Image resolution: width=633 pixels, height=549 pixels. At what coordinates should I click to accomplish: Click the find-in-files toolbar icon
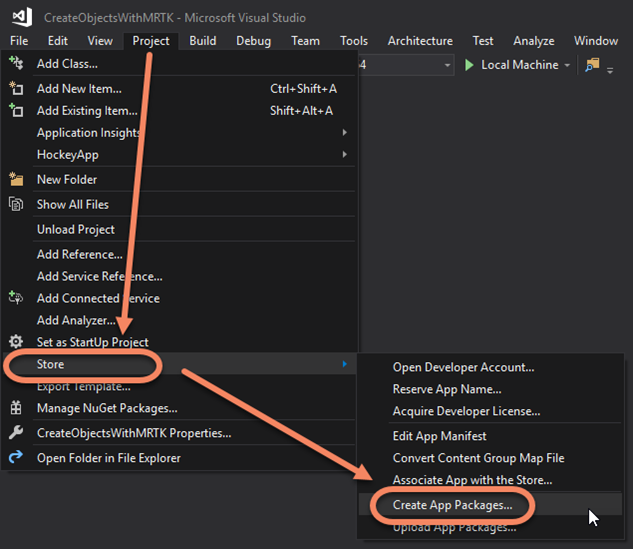[x=592, y=65]
